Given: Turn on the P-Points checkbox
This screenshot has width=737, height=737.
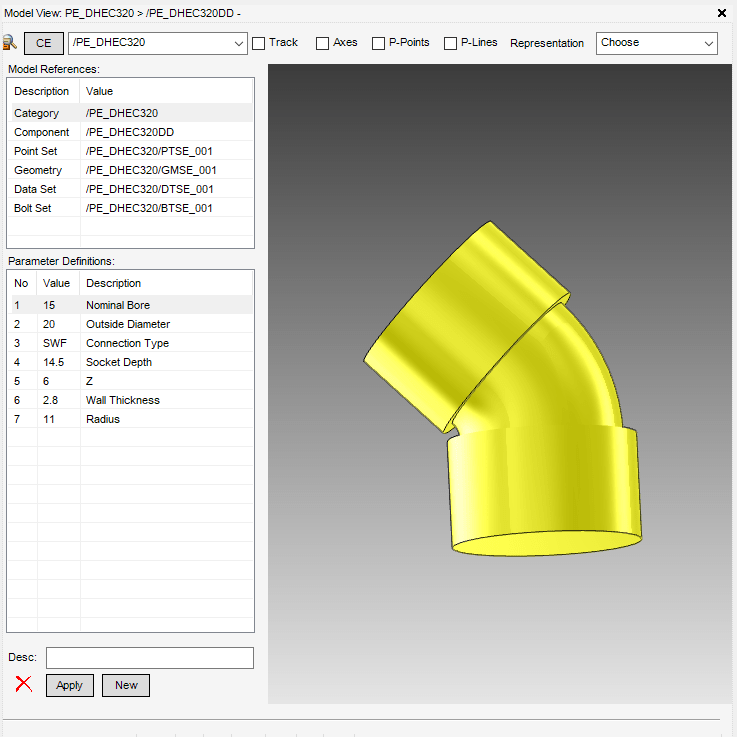Looking at the screenshot, I should (x=378, y=43).
